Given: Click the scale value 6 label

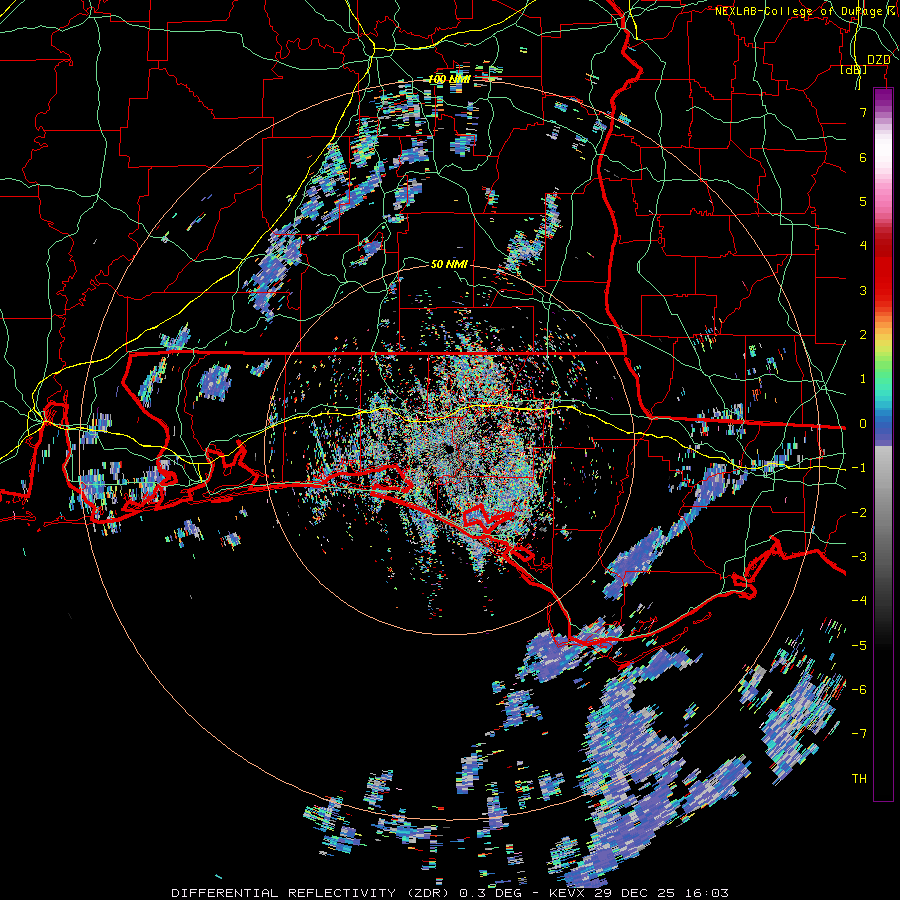Looking at the screenshot, I should click(863, 157).
